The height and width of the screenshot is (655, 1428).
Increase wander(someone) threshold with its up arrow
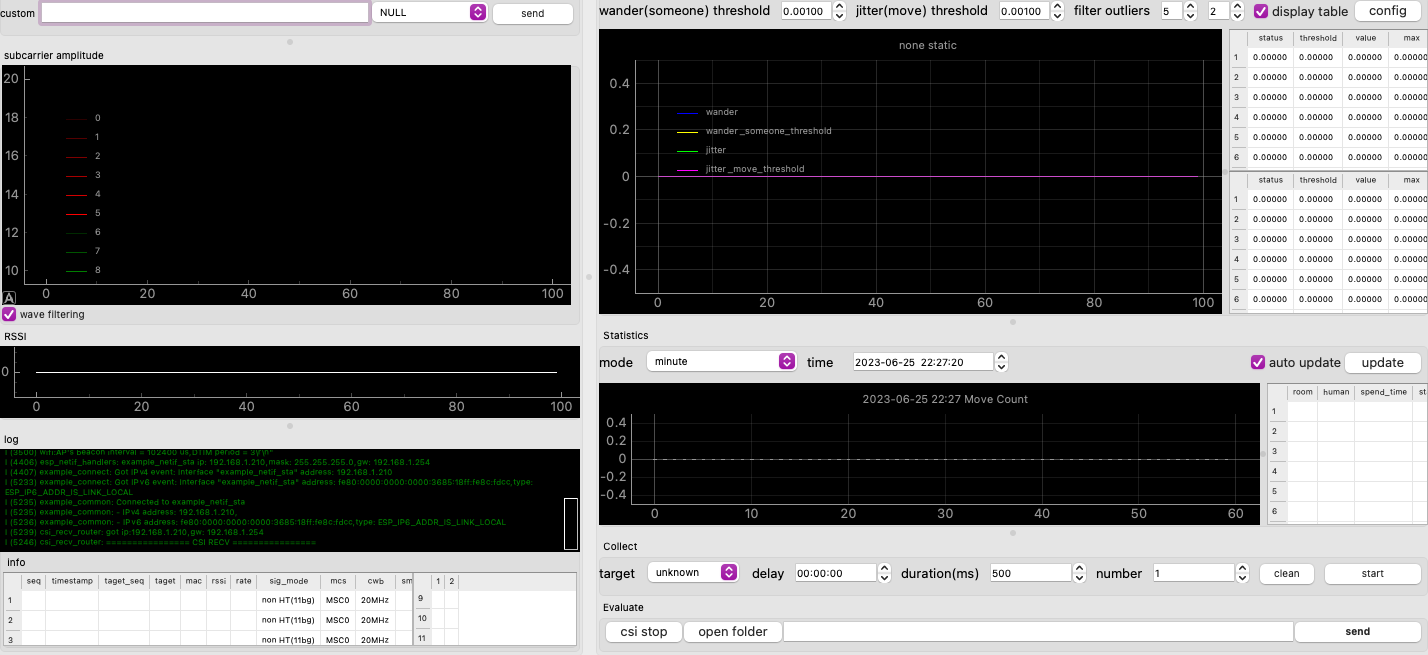pyautogui.click(x=838, y=6)
